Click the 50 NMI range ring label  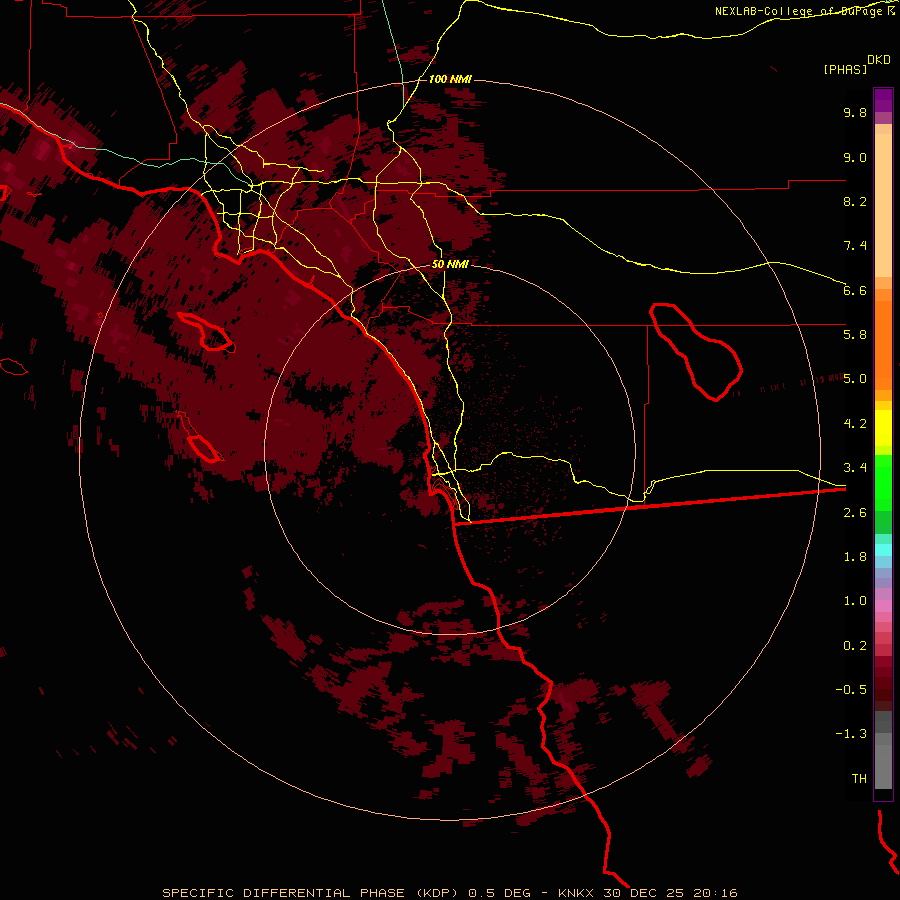coord(450,264)
